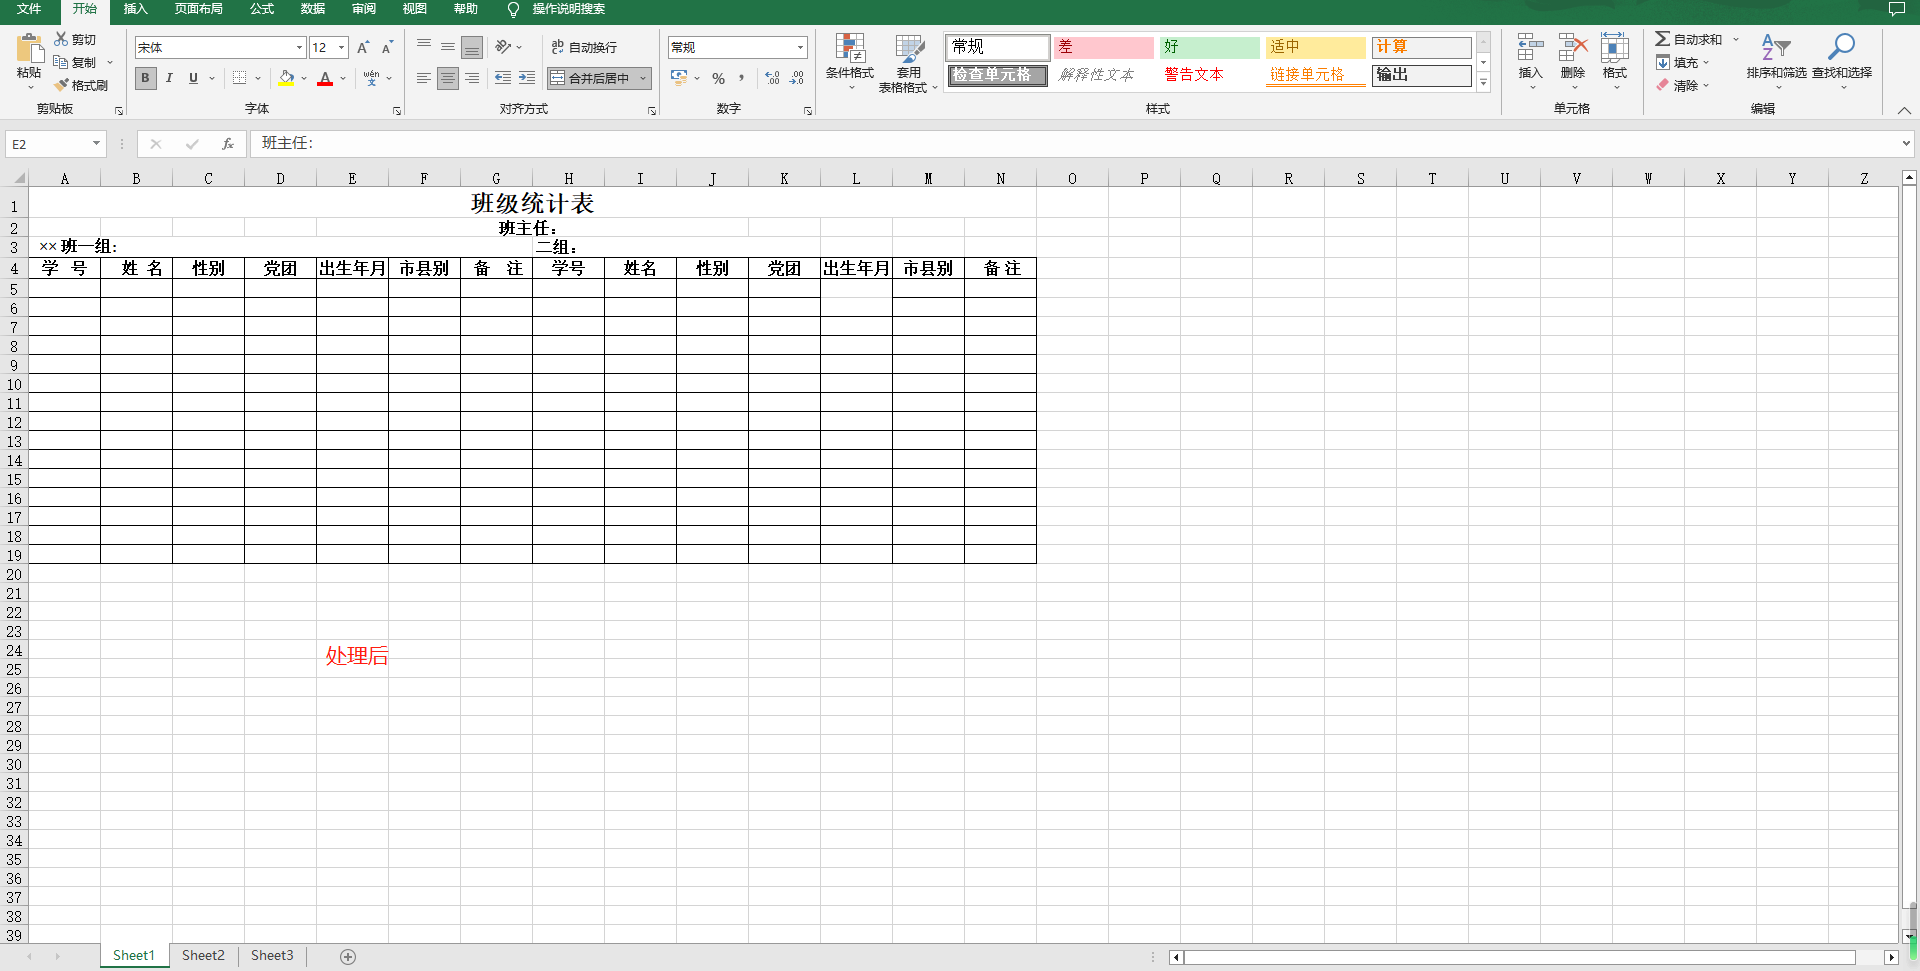
Task: Apply the 好 cell style
Action: 1210,46
